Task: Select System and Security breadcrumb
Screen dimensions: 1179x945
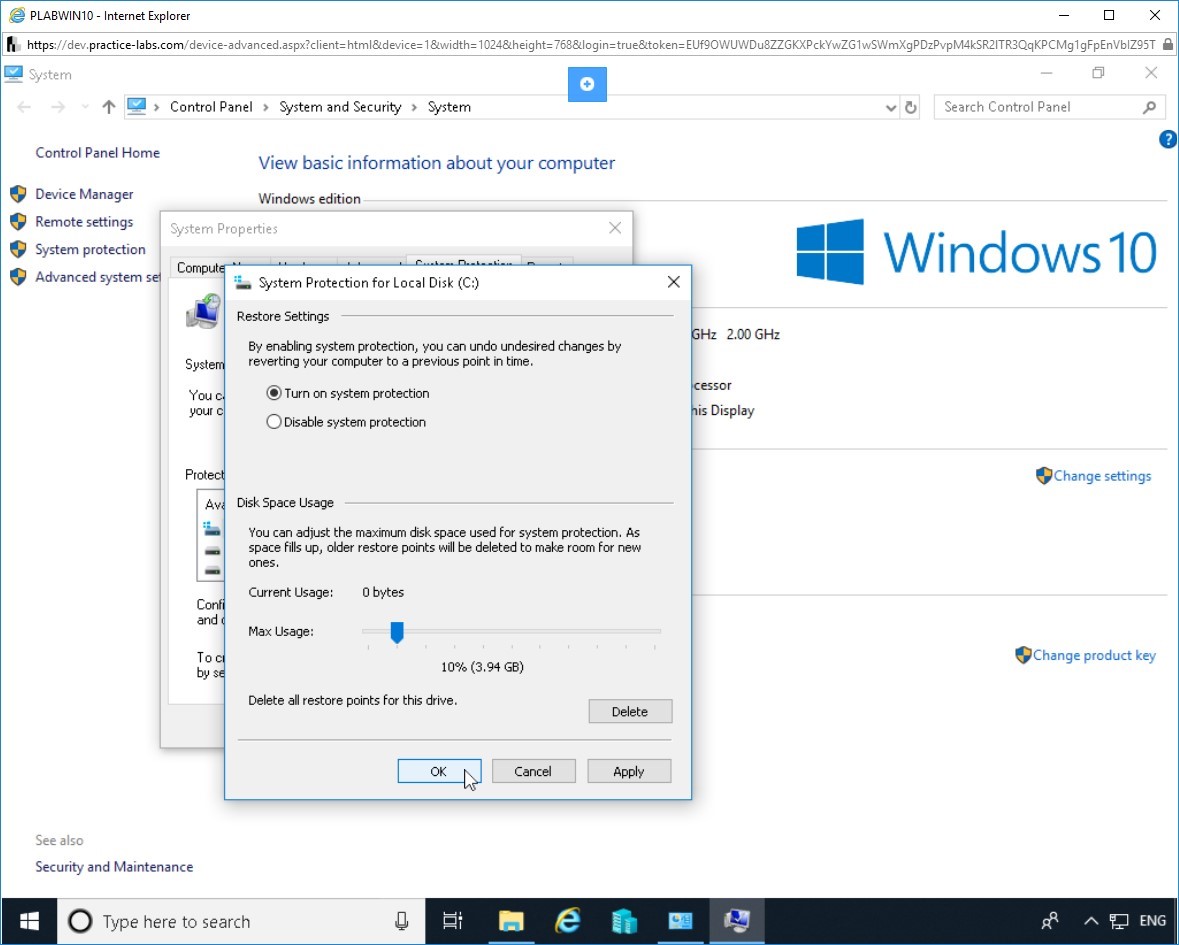Action: 341,107
